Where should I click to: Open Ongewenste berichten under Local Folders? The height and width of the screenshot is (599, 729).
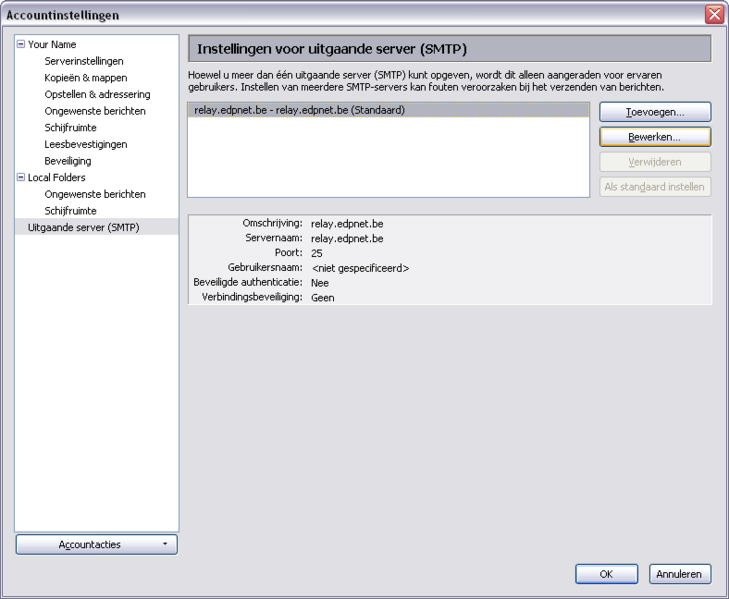[95, 194]
